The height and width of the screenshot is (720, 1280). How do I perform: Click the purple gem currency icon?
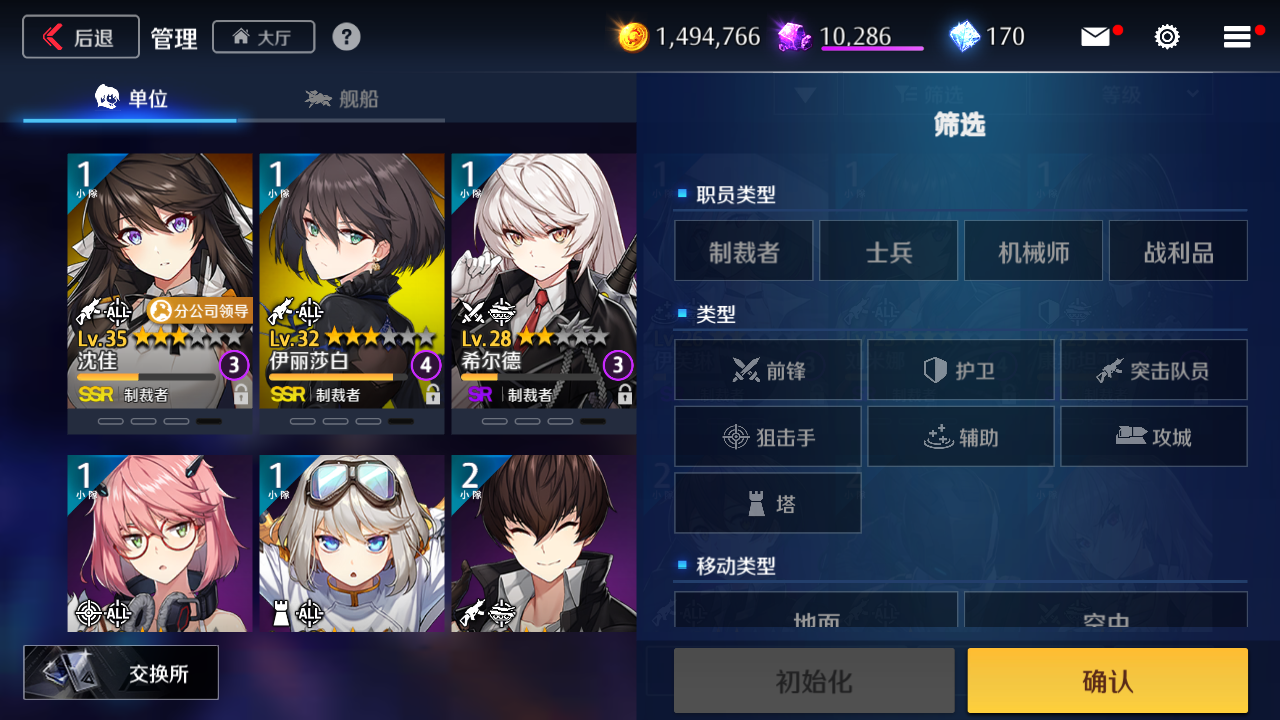click(794, 37)
